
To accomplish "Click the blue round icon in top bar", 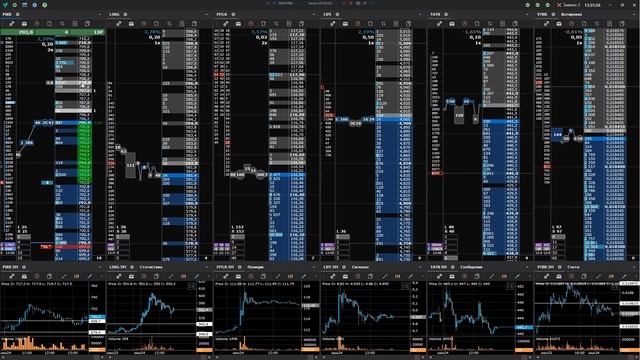I will coord(34,5).
